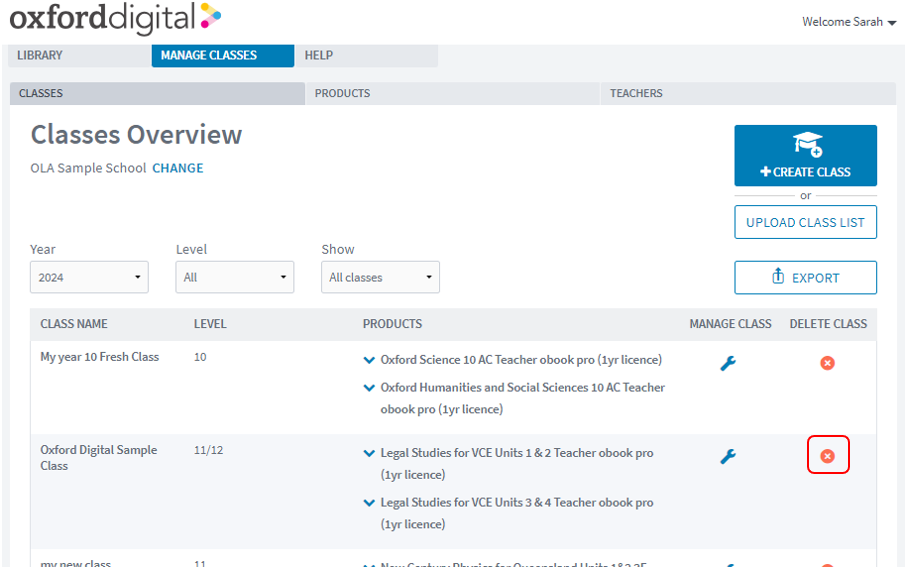Click My year 10 Fresh Class name

pos(99,357)
